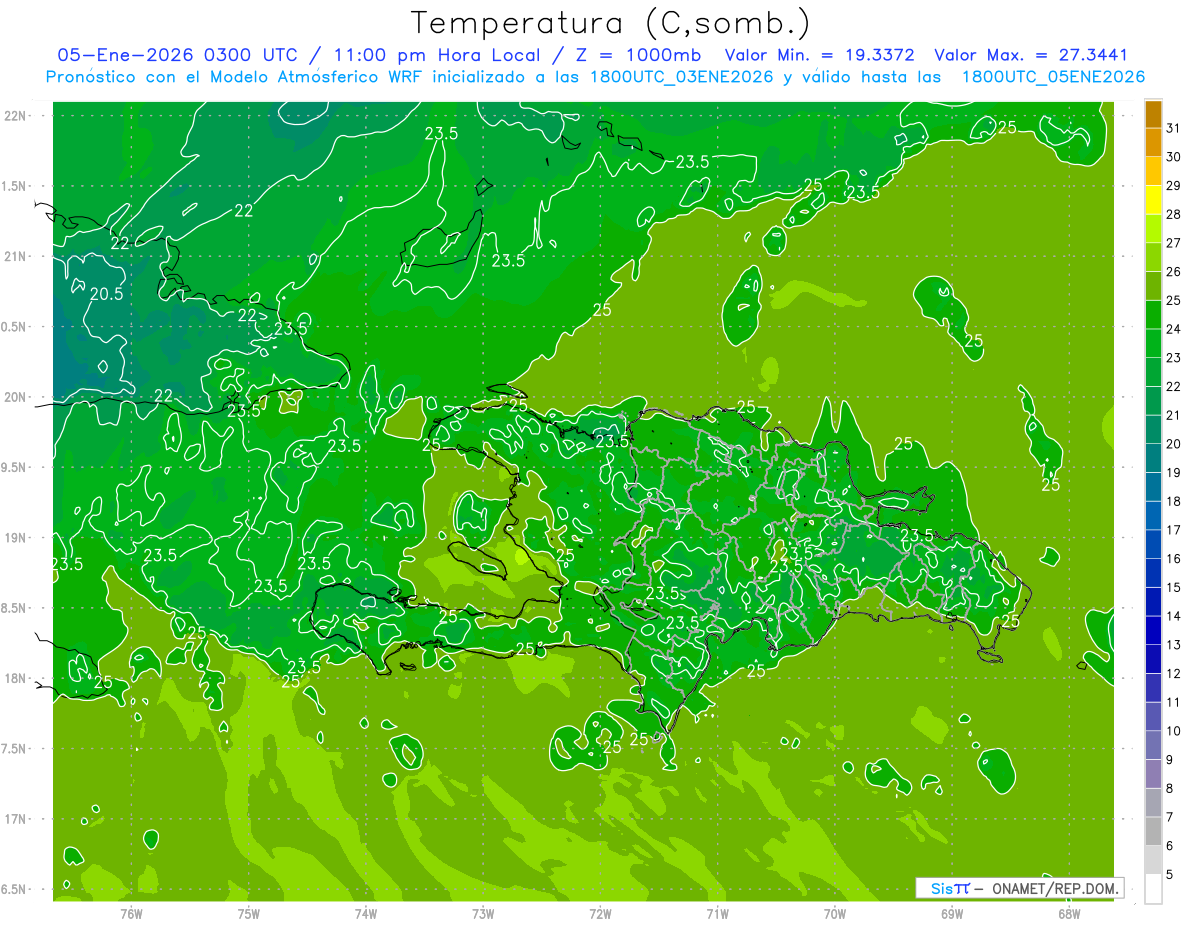This screenshot has height=927, width=1200.
Task: Click the 70W longitude axis label
Action: pyautogui.click(x=835, y=914)
